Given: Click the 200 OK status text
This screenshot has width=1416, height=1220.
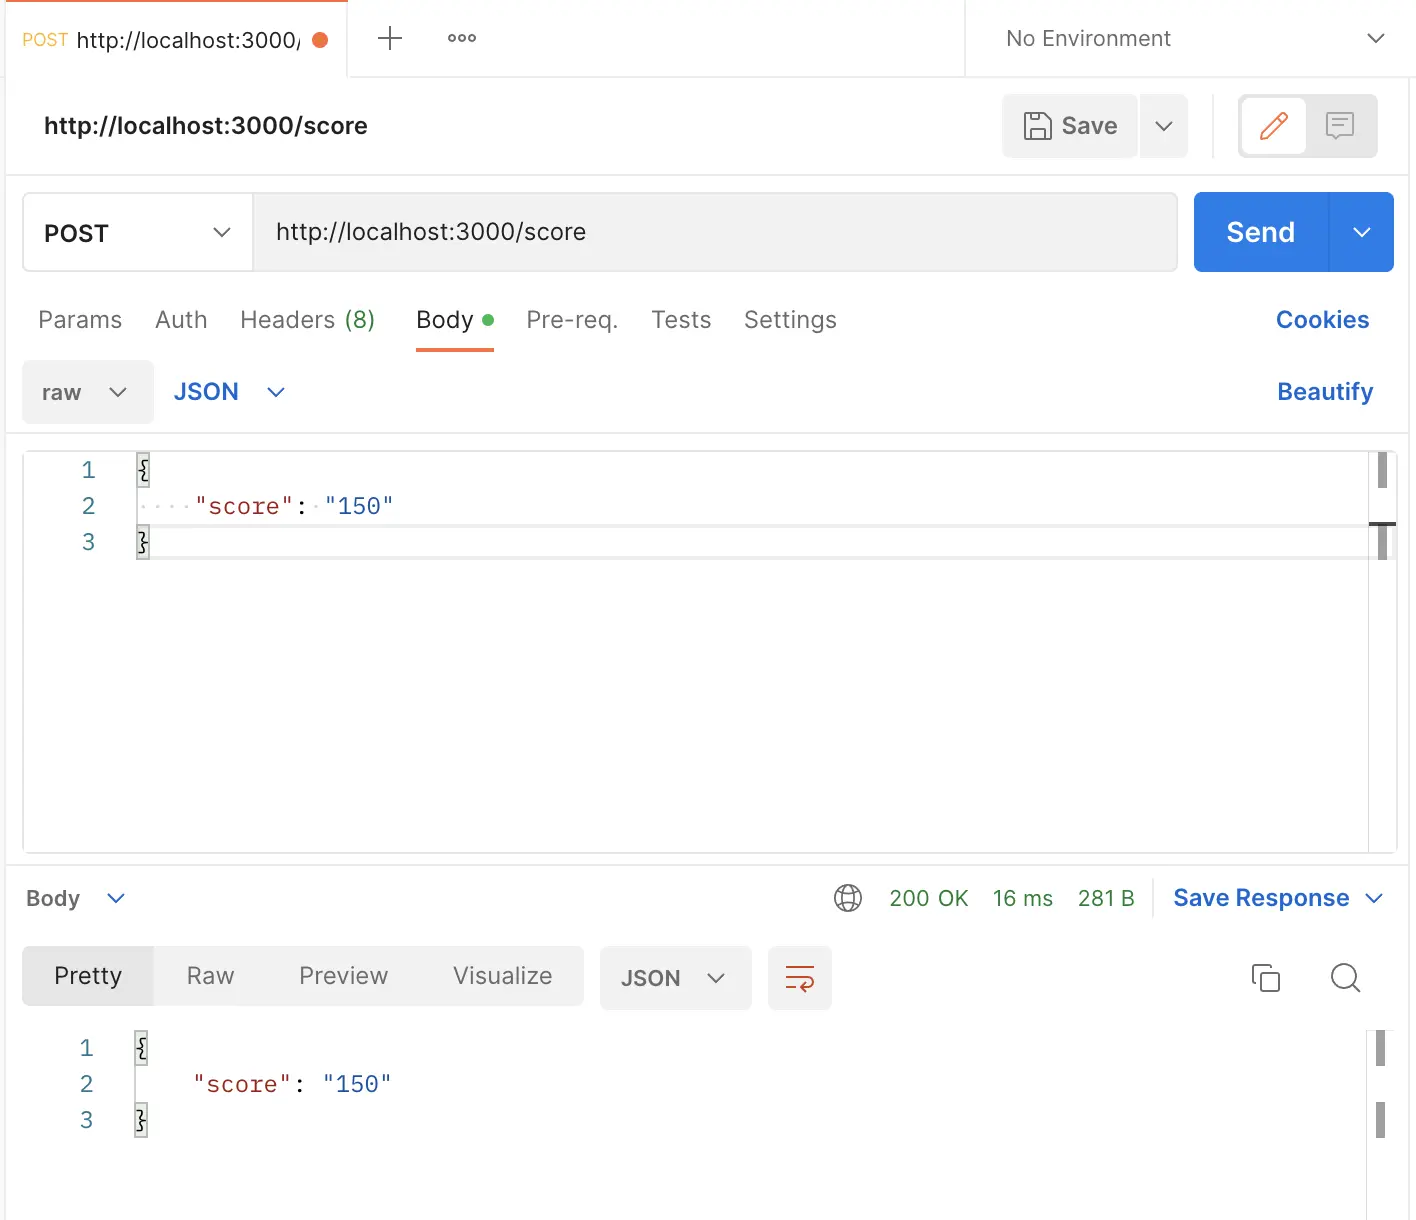Looking at the screenshot, I should click(x=929, y=898).
